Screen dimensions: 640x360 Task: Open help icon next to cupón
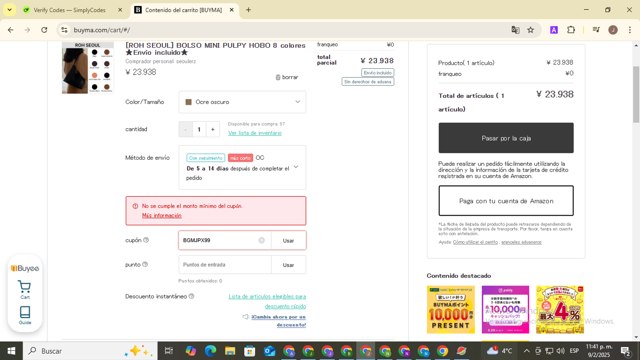[146, 240]
